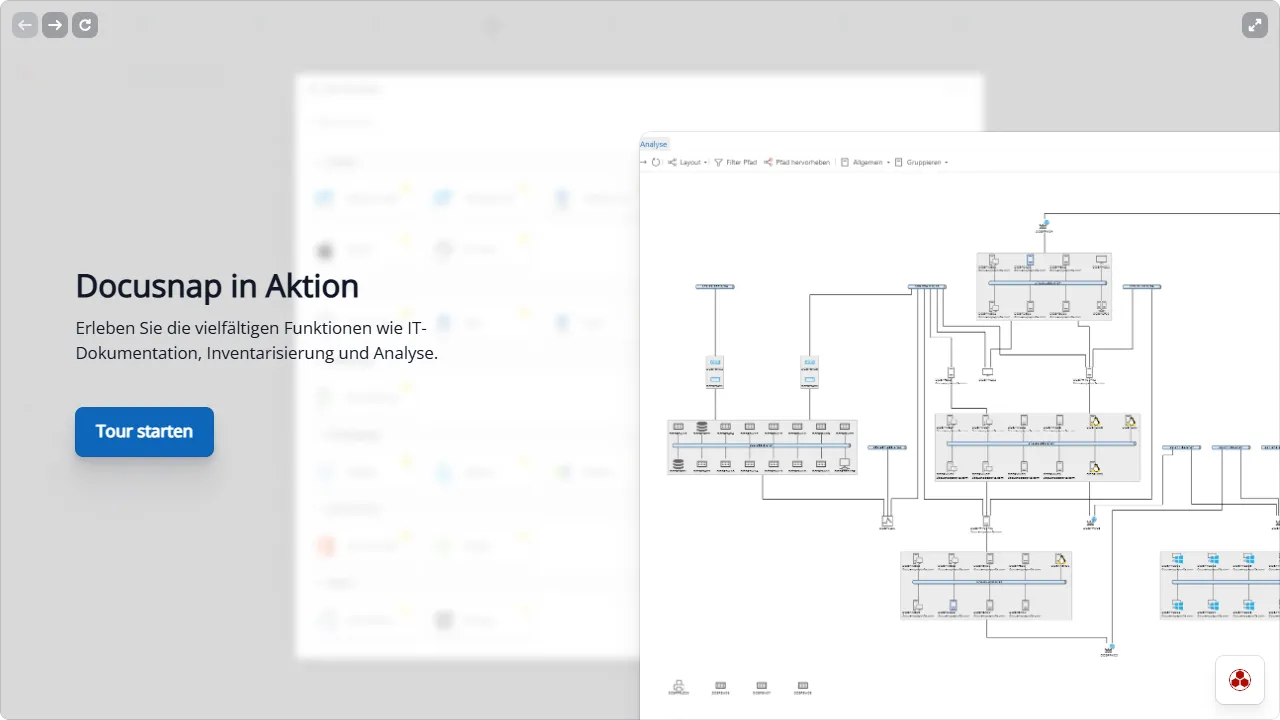Enter fullscreen with the expand icon
The image size is (1280, 720).
tap(1255, 25)
